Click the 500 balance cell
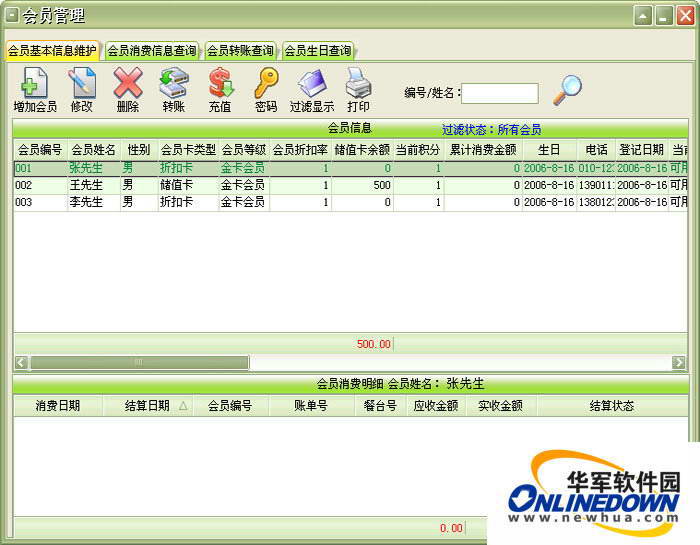This screenshot has width=700, height=545. [x=362, y=185]
